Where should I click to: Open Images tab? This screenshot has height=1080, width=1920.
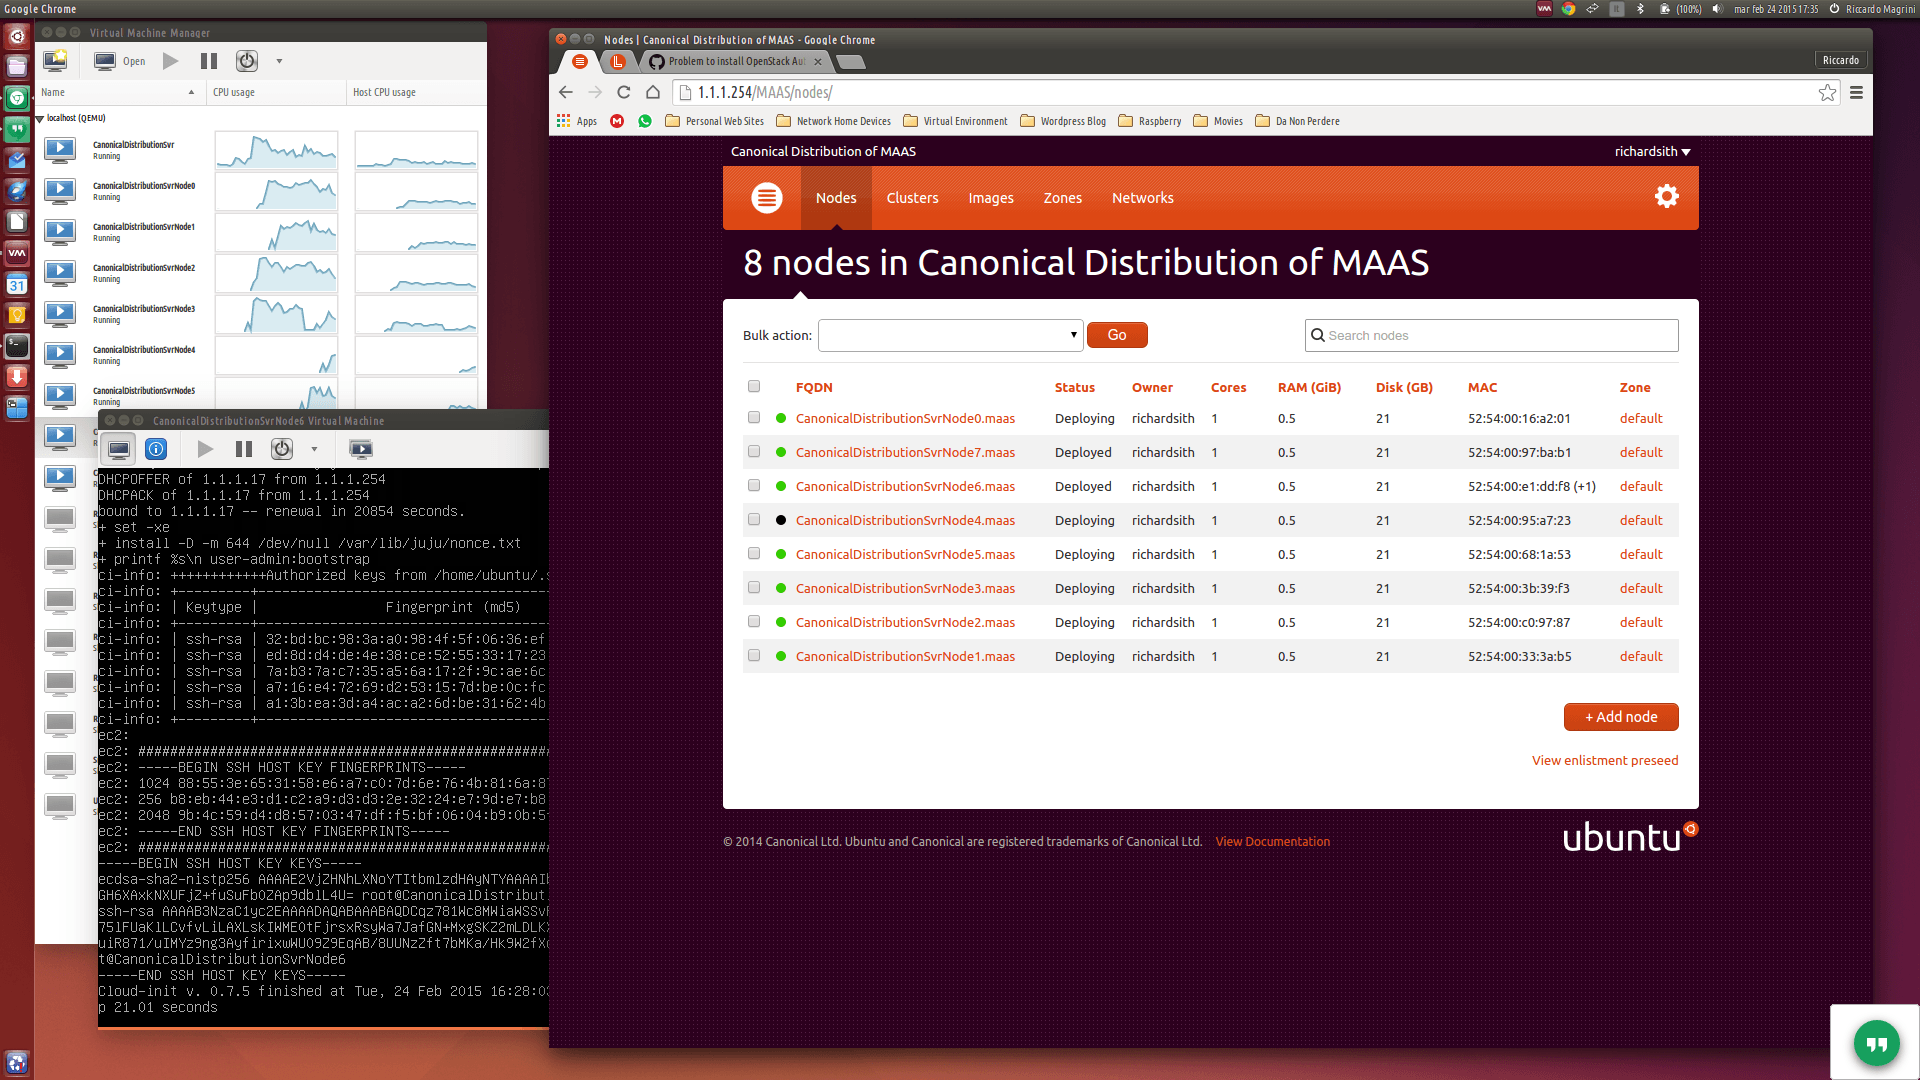coord(991,198)
